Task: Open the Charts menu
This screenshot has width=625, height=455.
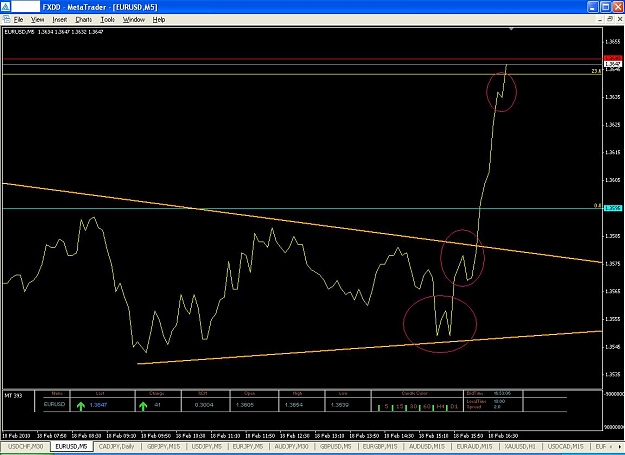Action: (x=84, y=20)
